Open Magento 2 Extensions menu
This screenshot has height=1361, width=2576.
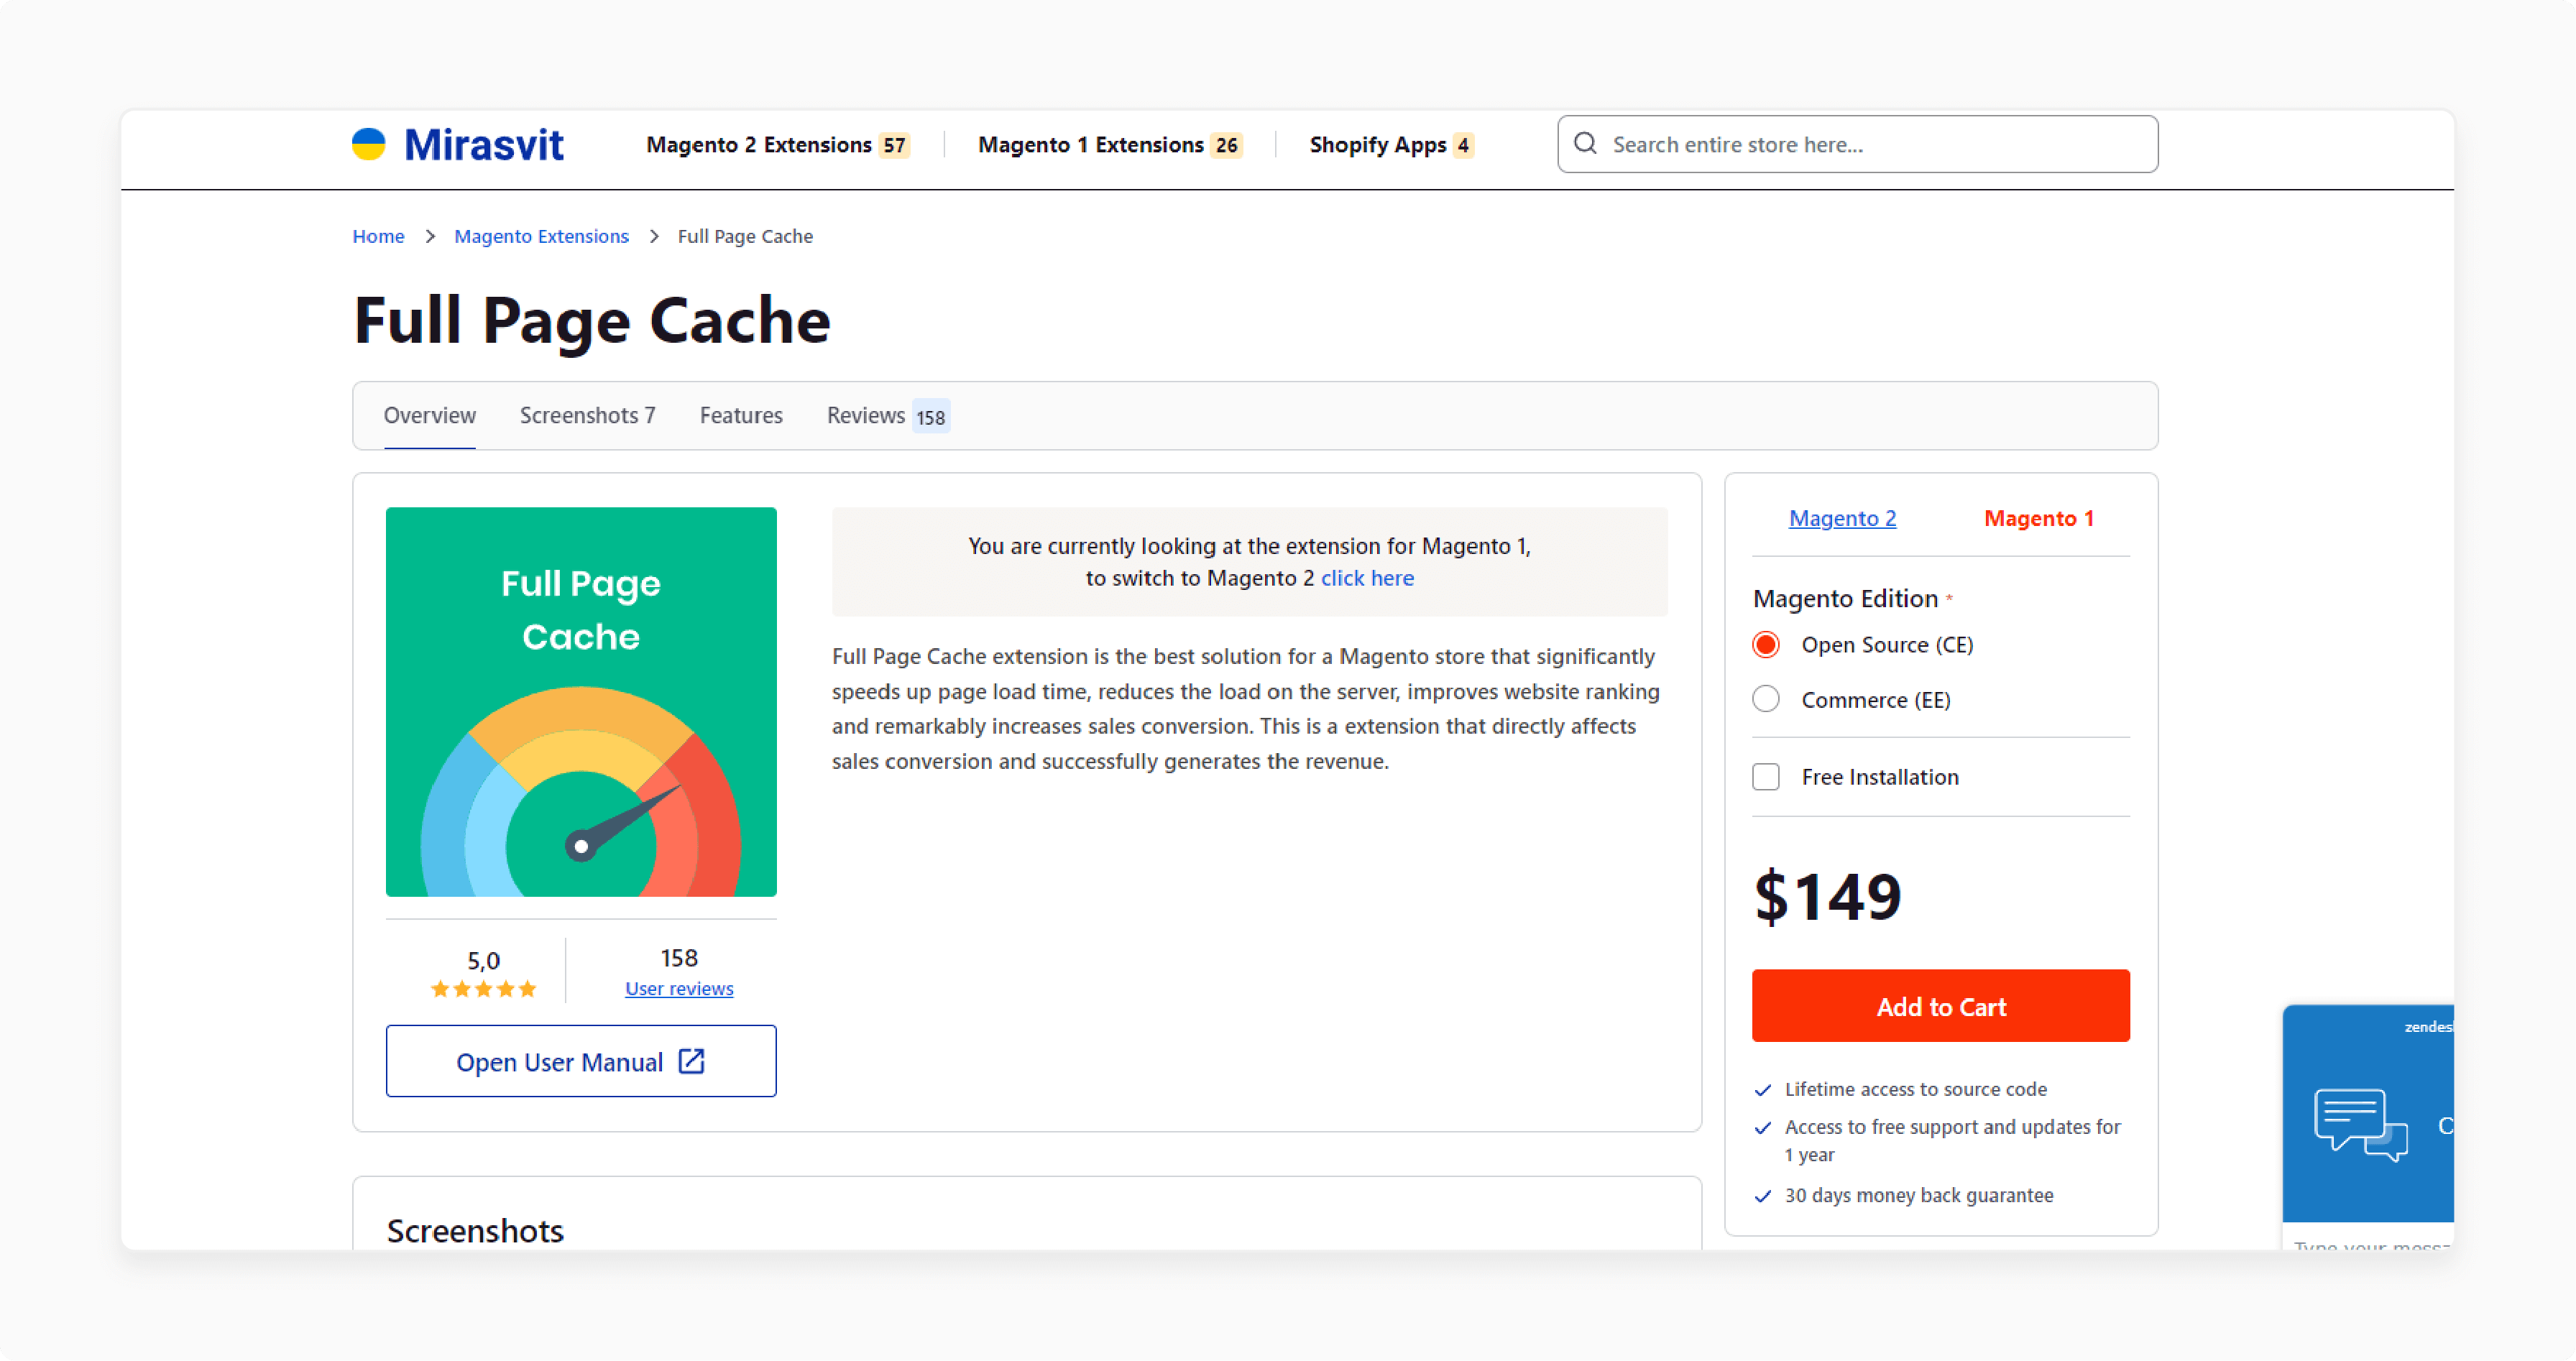point(777,145)
